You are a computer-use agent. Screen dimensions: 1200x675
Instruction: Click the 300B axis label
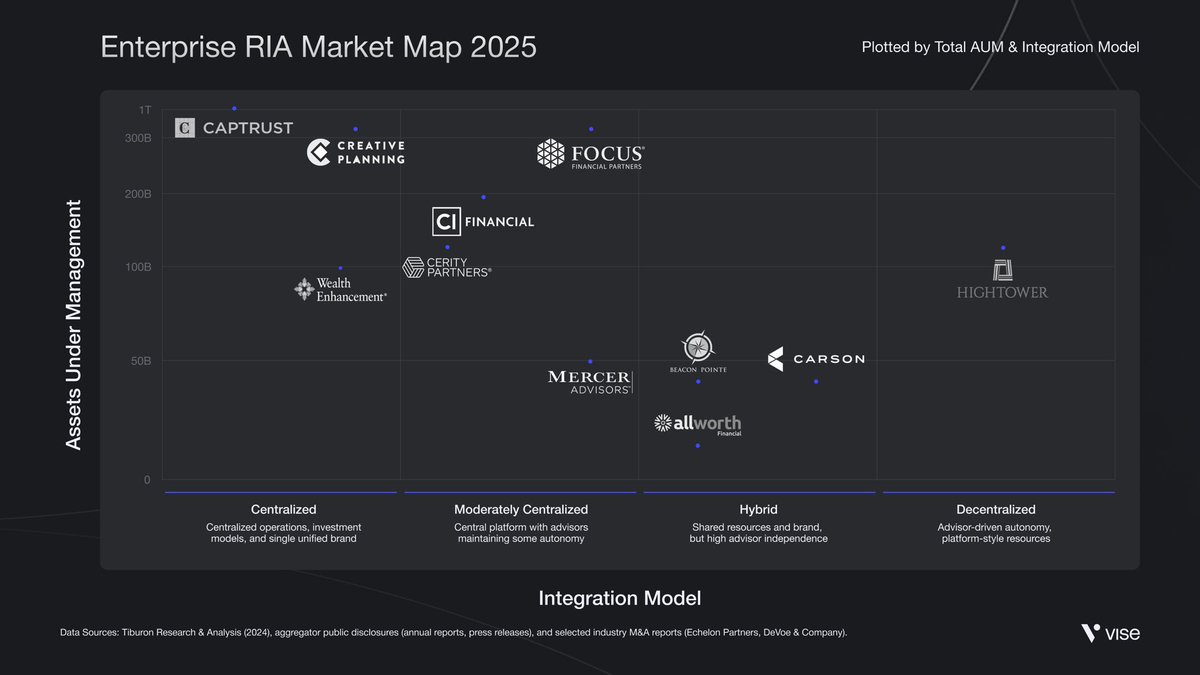coord(139,138)
